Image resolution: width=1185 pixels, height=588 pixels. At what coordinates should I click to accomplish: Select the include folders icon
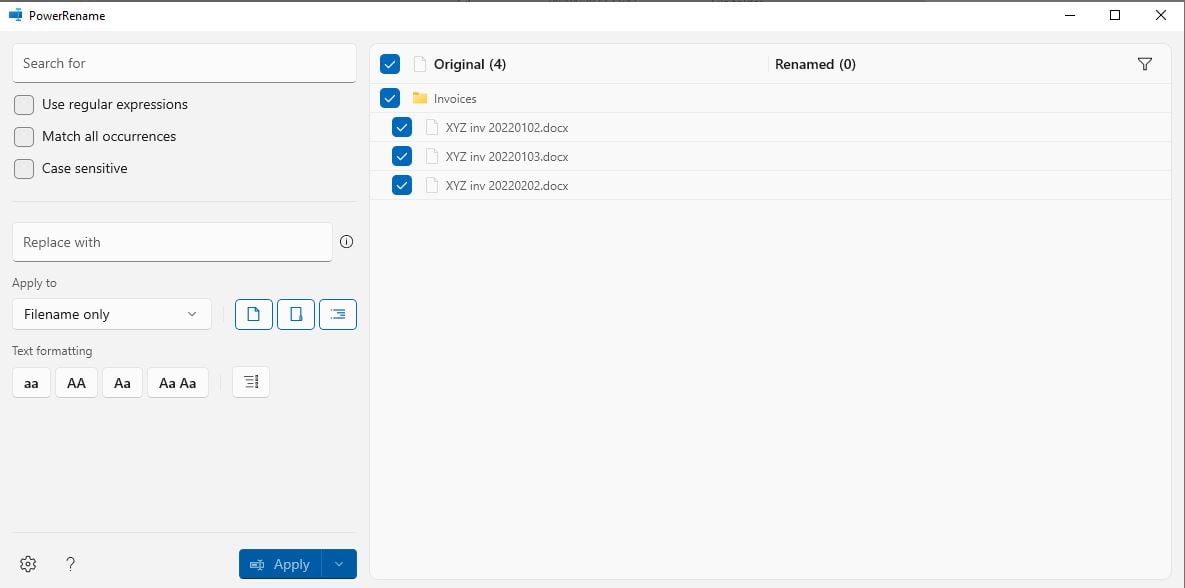tap(295, 313)
